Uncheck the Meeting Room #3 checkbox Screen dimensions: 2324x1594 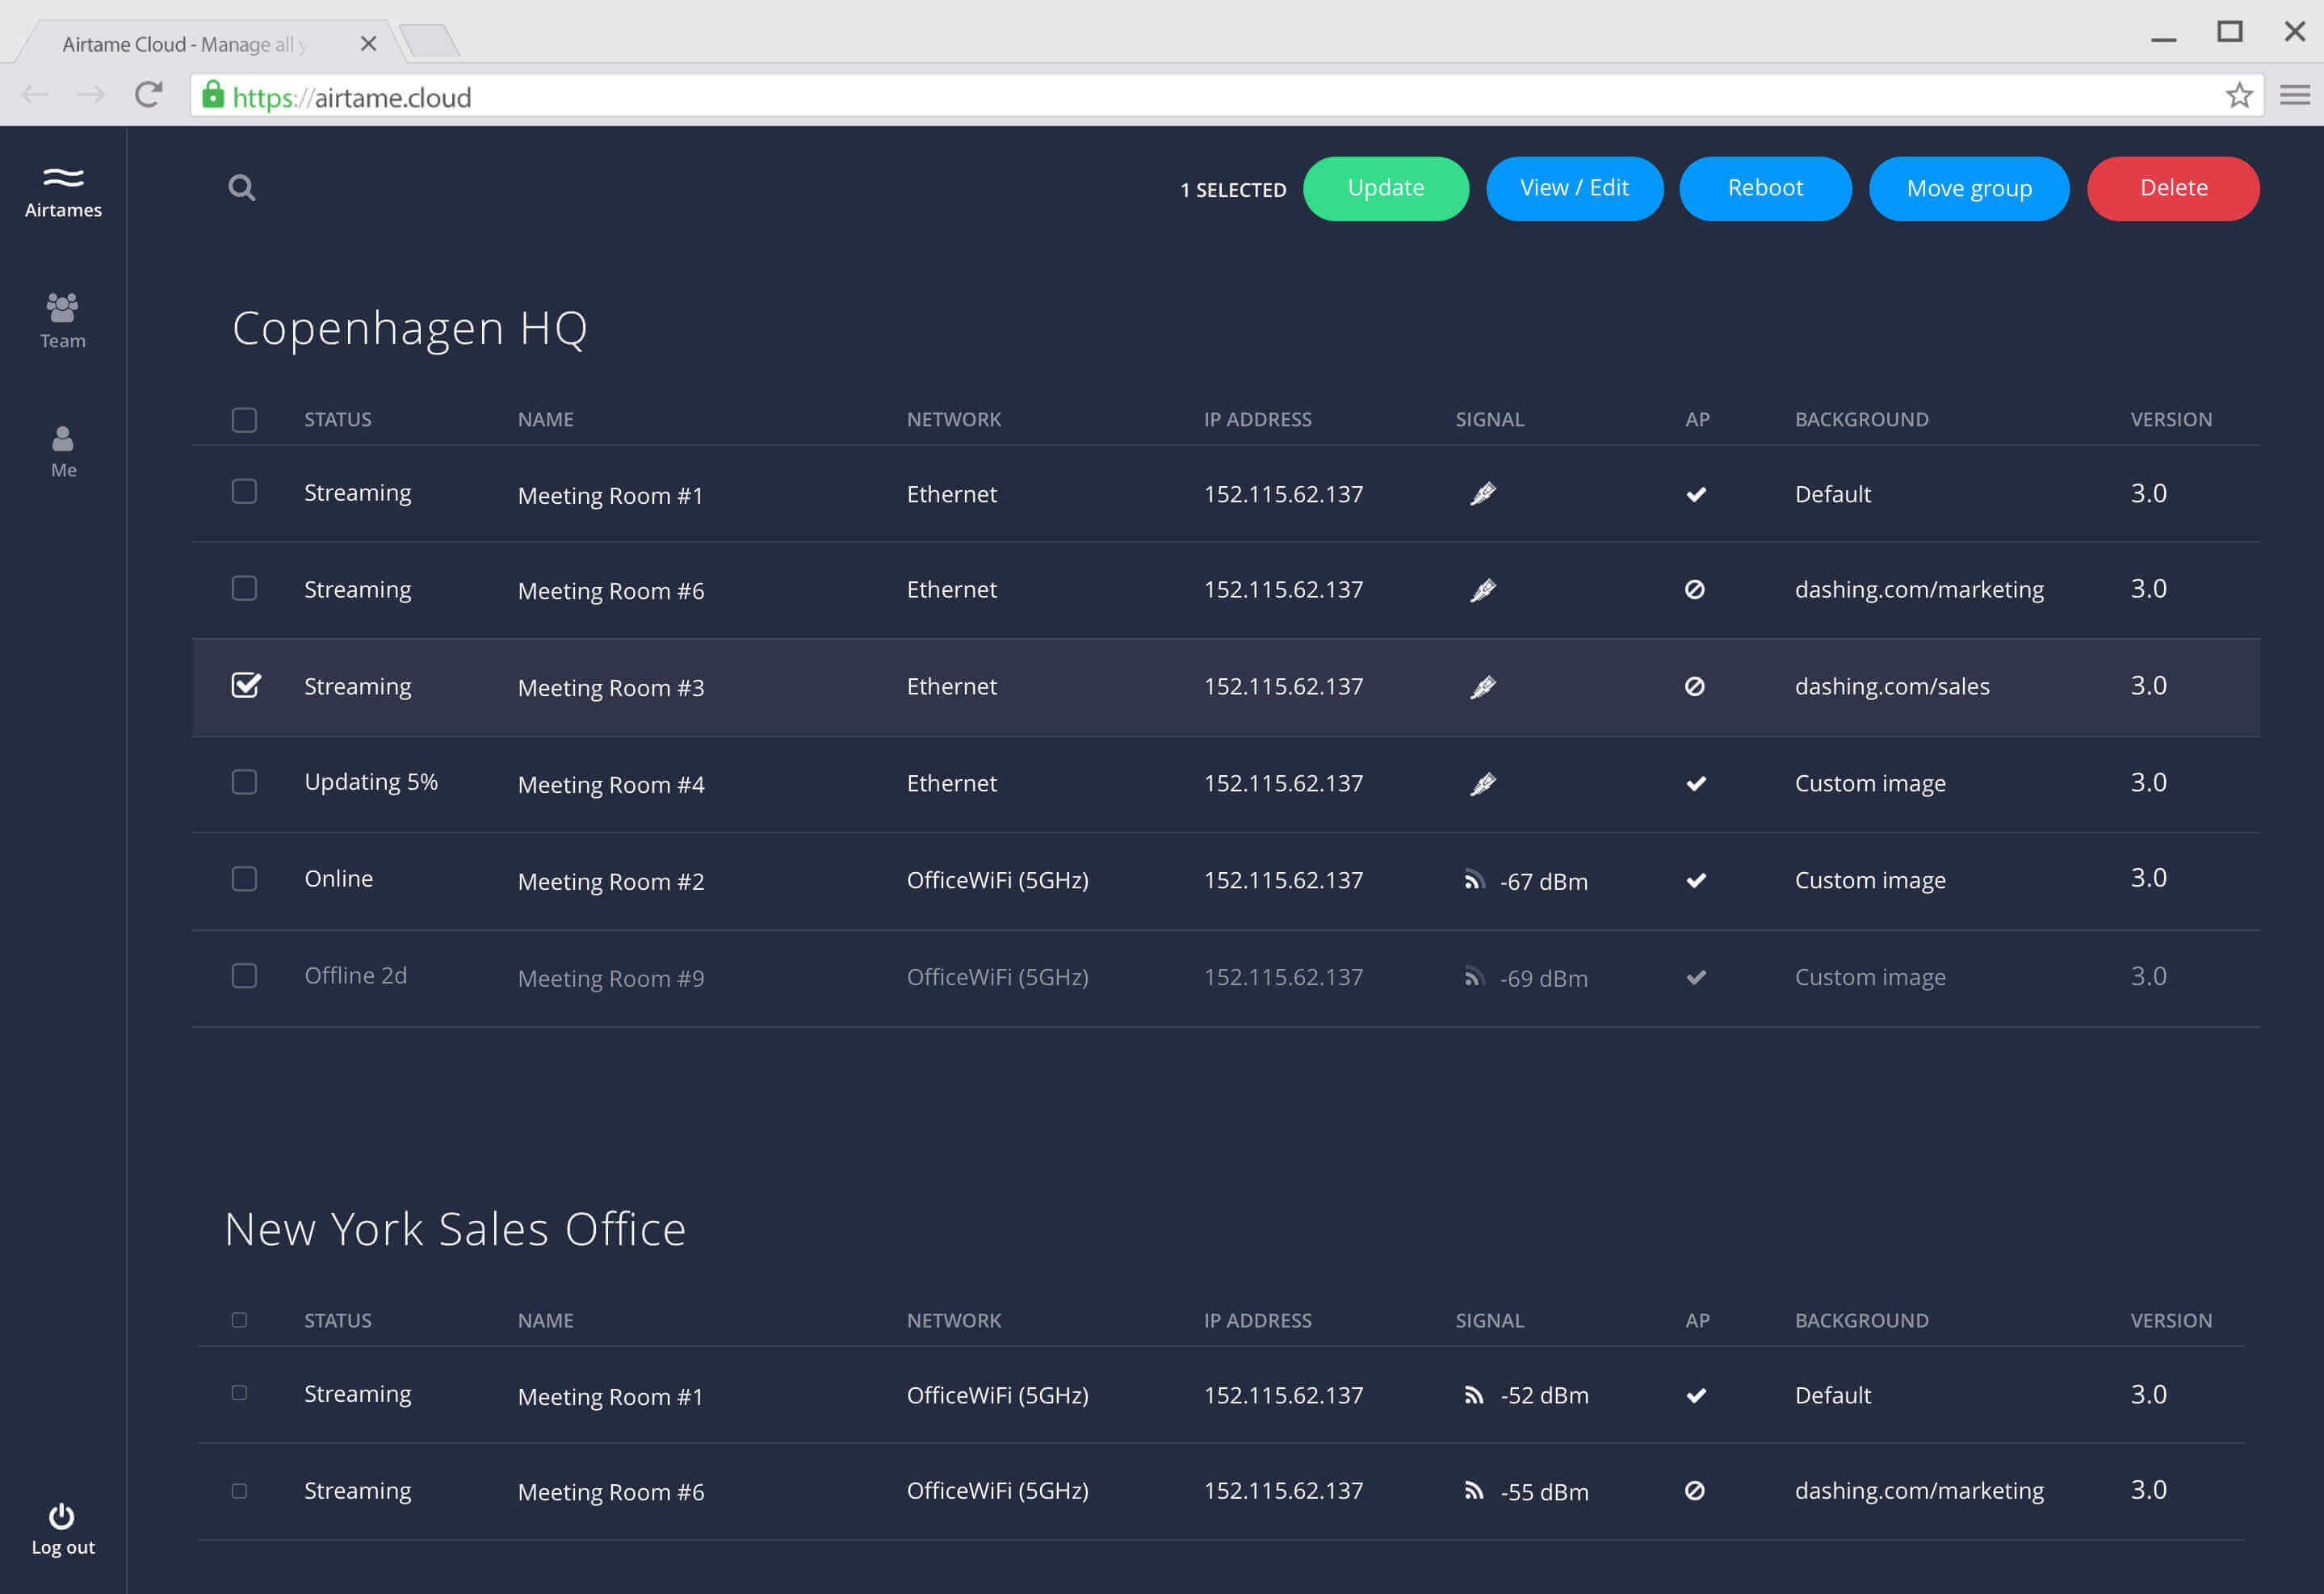coord(245,685)
